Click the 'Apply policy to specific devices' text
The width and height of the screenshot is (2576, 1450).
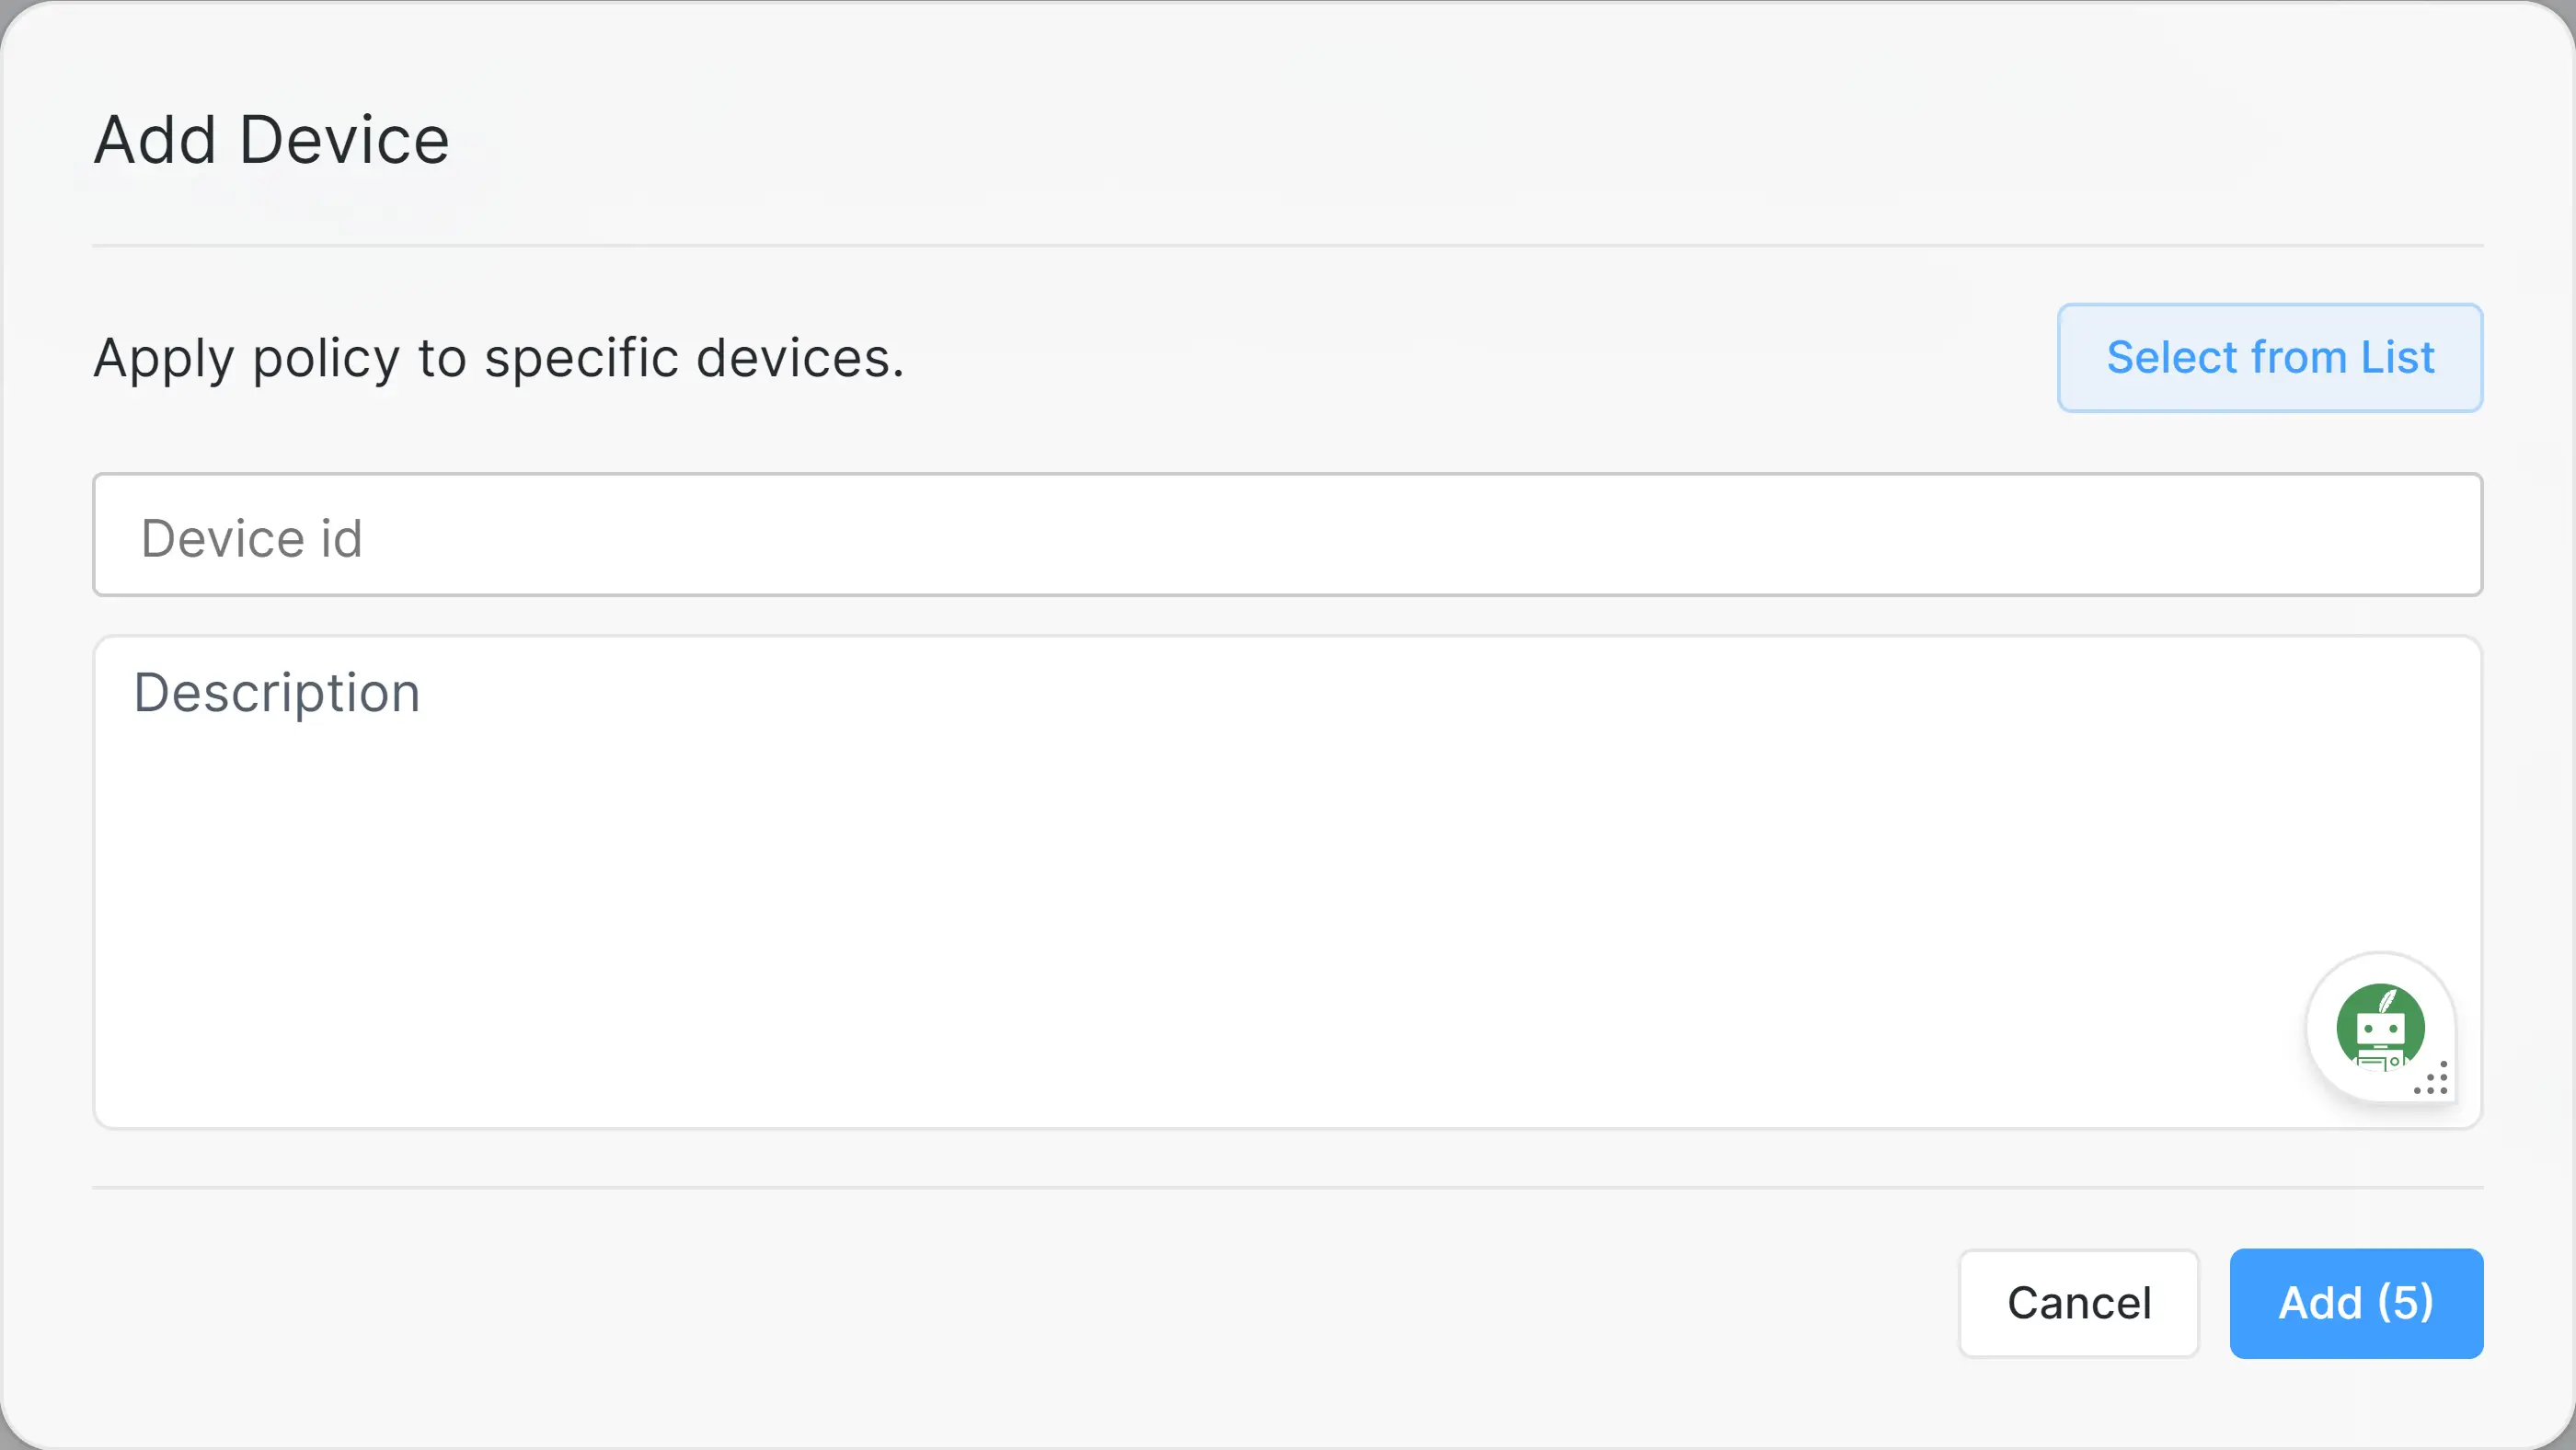click(x=499, y=358)
